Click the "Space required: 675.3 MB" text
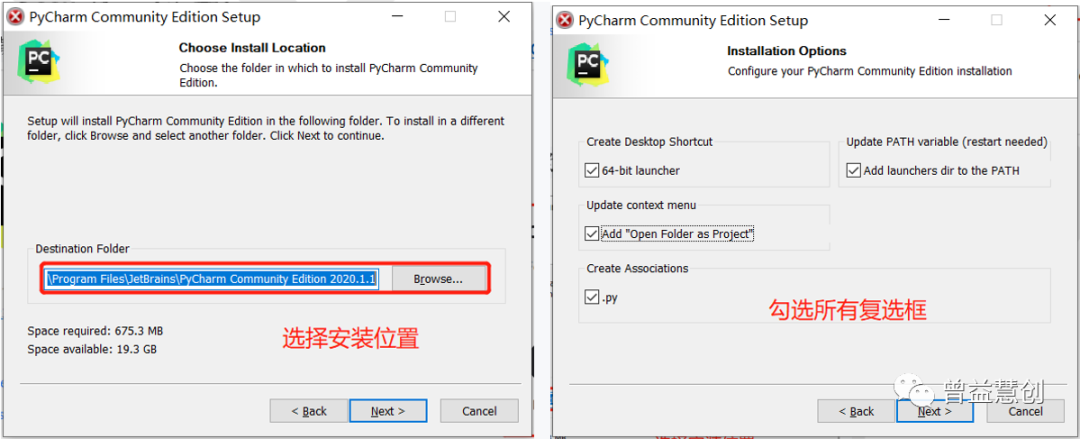 (95, 330)
